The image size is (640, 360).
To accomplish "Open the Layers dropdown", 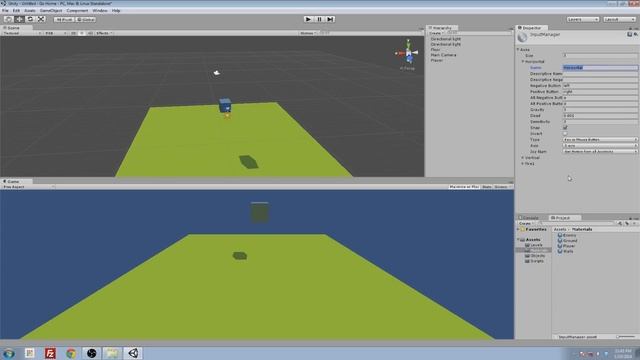I will (x=582, y=20).
